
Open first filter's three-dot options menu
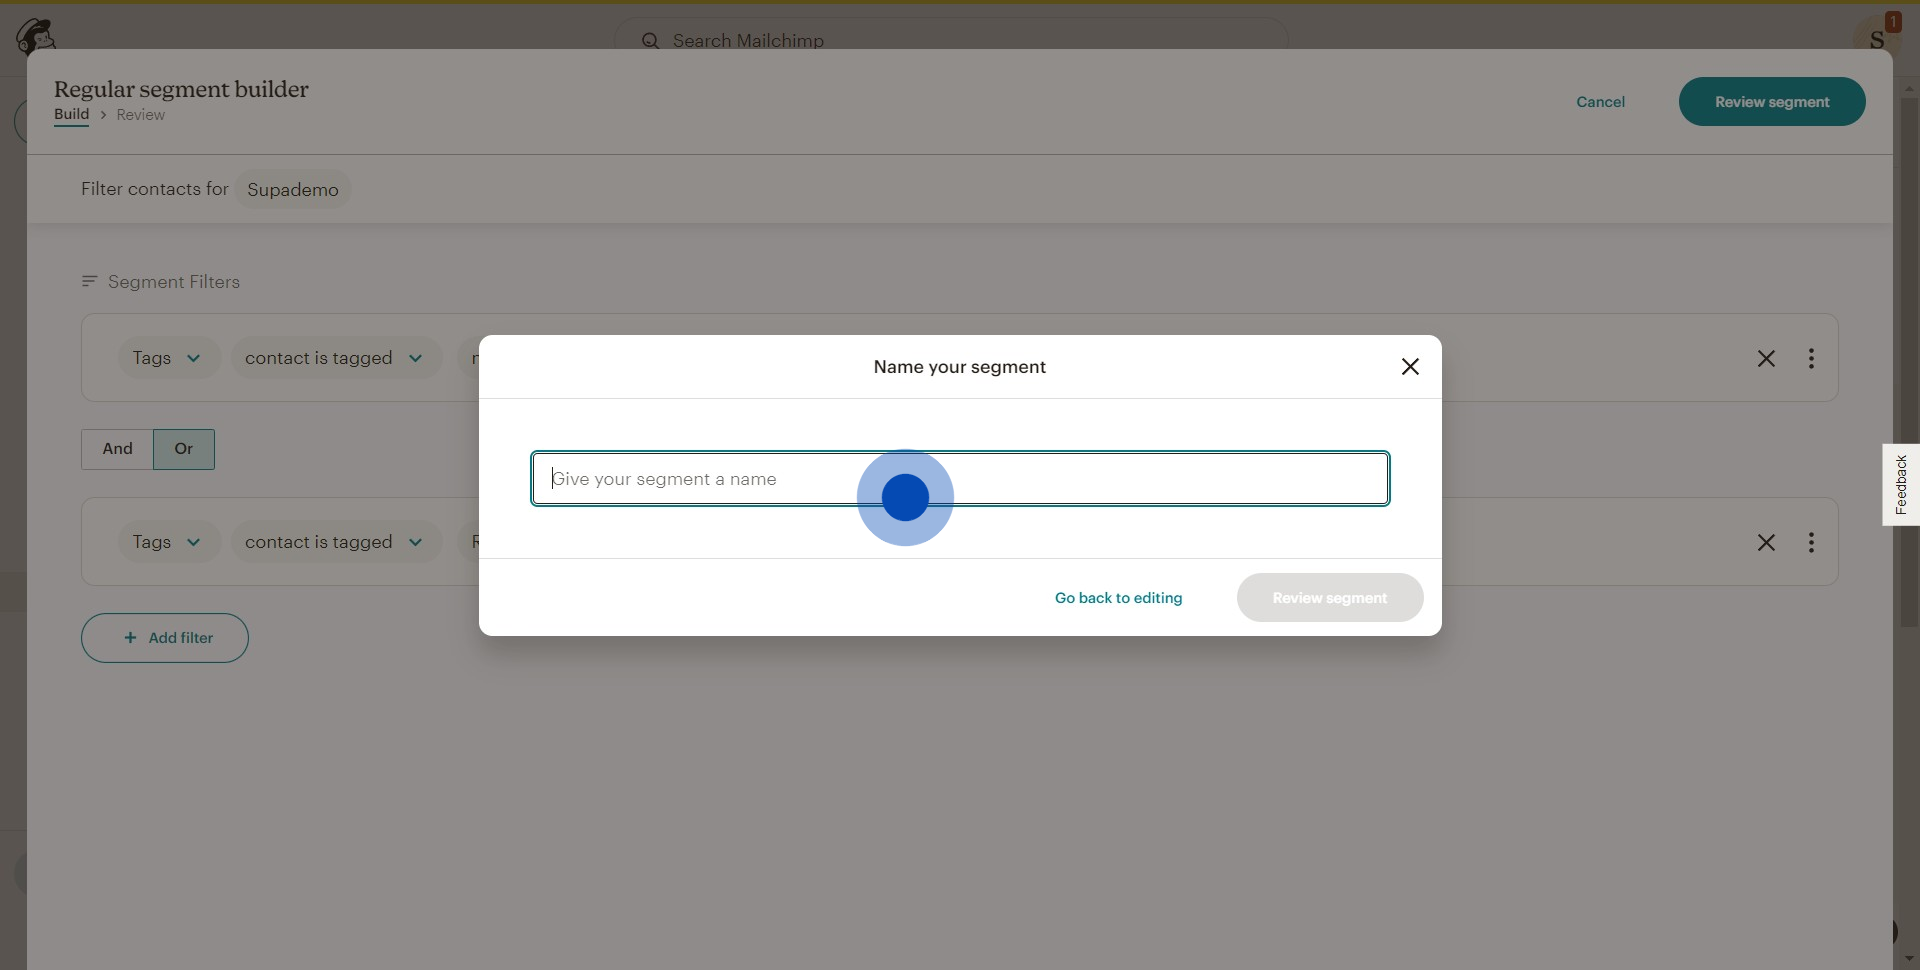pos(1811,359)
